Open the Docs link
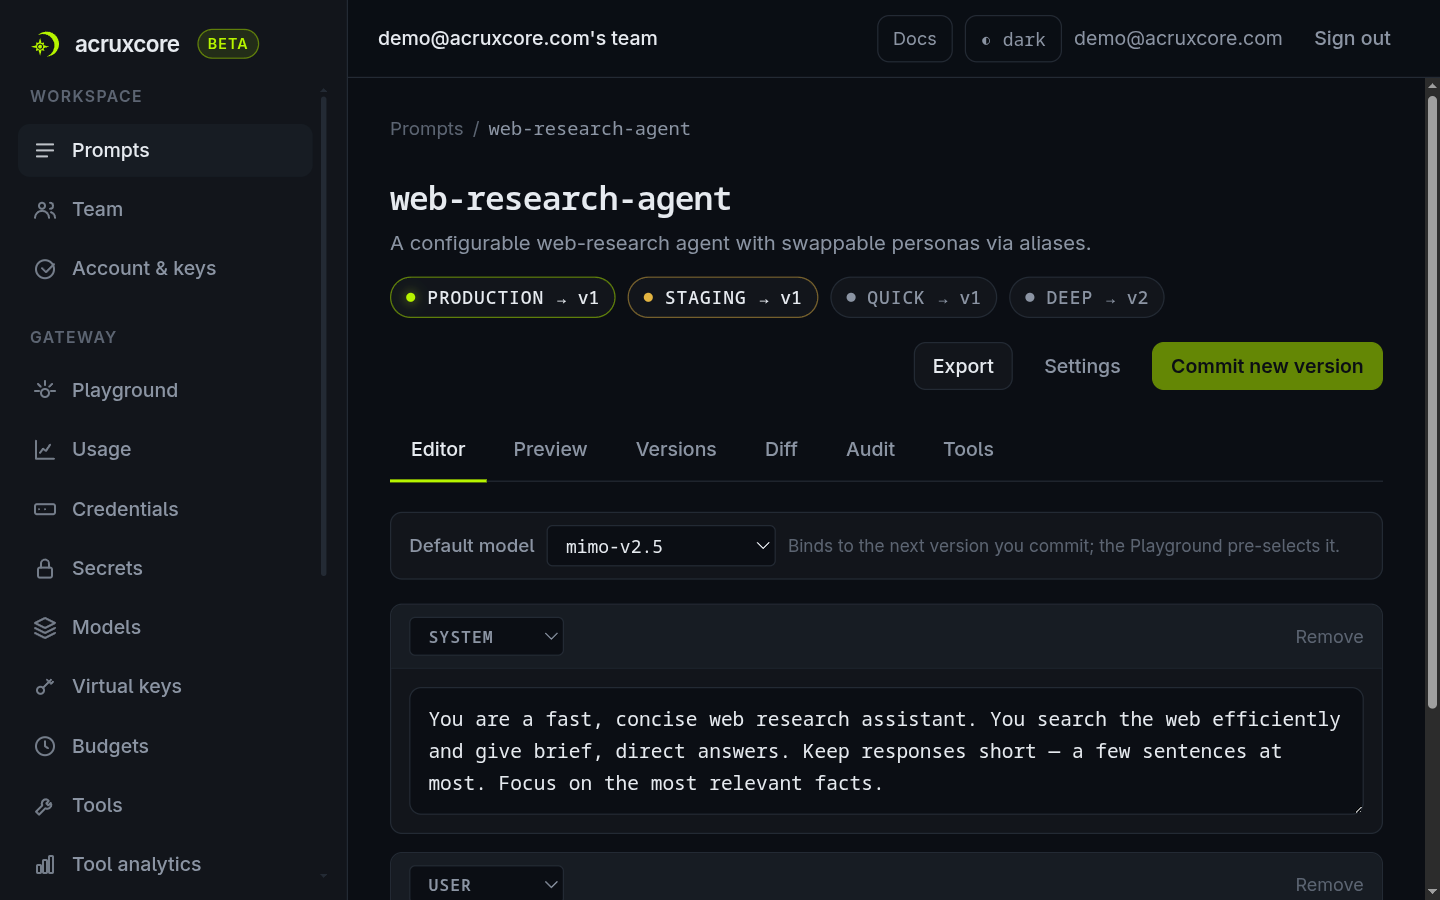1440x900 pixels. click(x=915, y=39)
